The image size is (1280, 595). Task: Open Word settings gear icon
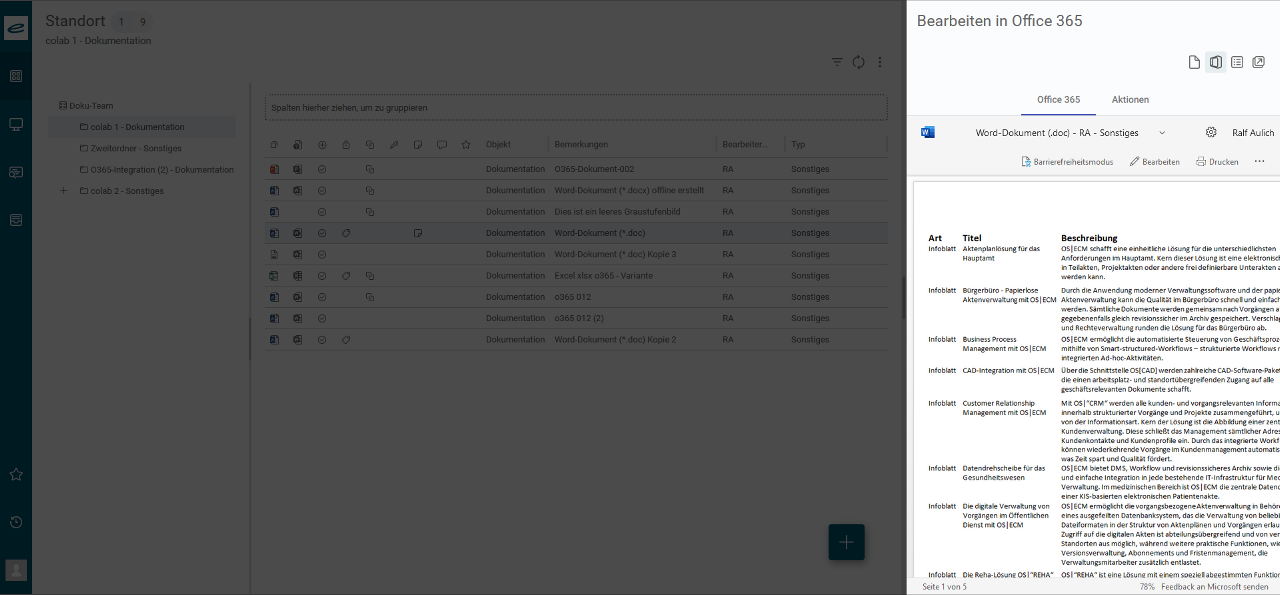point(1211,132)
